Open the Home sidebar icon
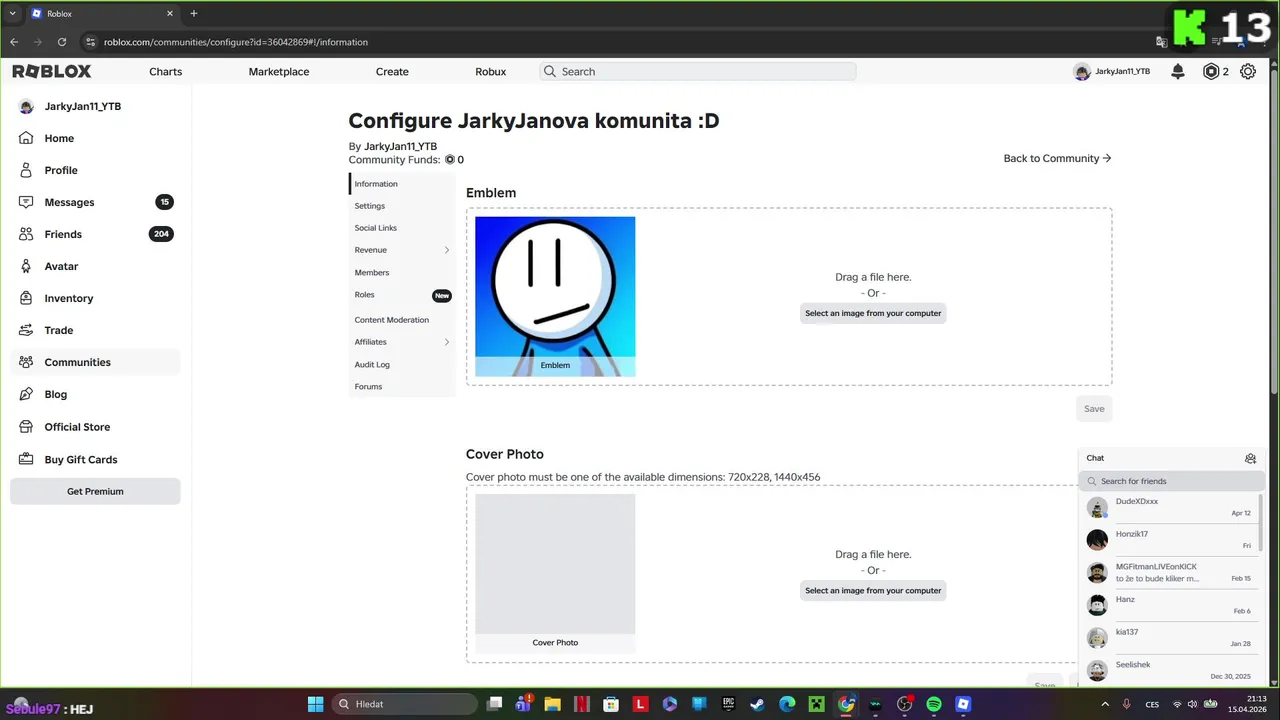Screen dimensions: 1280x720 26,138
